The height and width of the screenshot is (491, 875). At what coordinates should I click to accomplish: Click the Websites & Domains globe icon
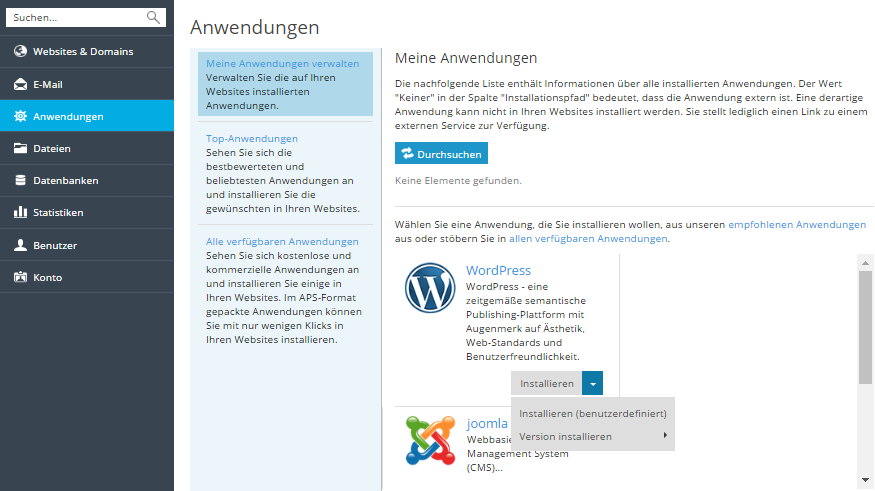(20, 52)
